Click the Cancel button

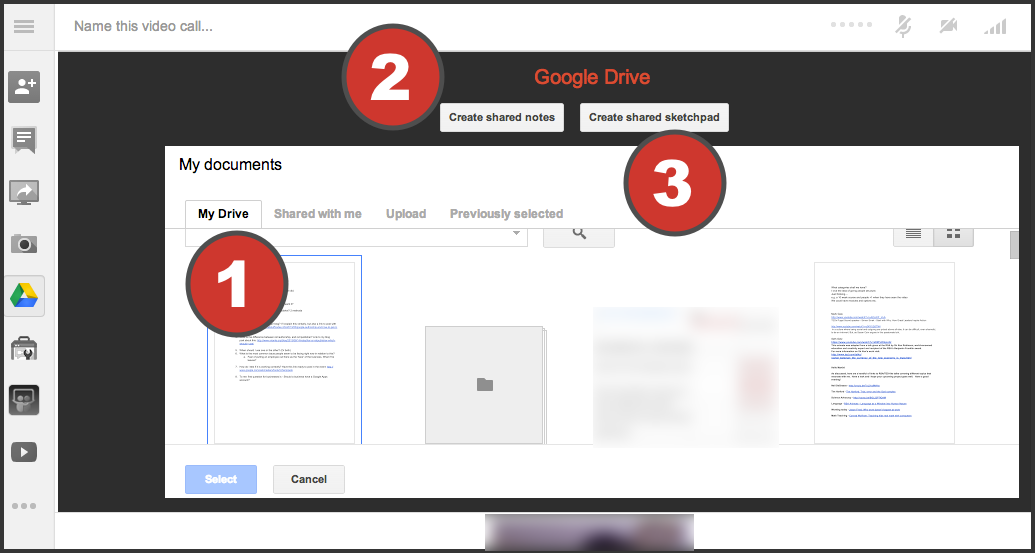[x=309, y=479]
